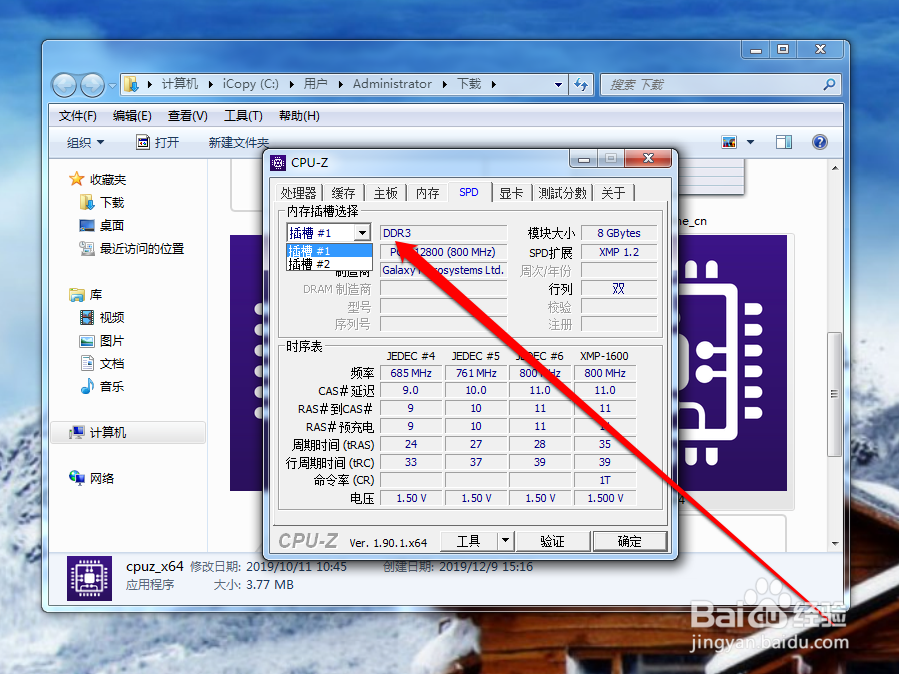Click the 确定 button

coord(630,540)
